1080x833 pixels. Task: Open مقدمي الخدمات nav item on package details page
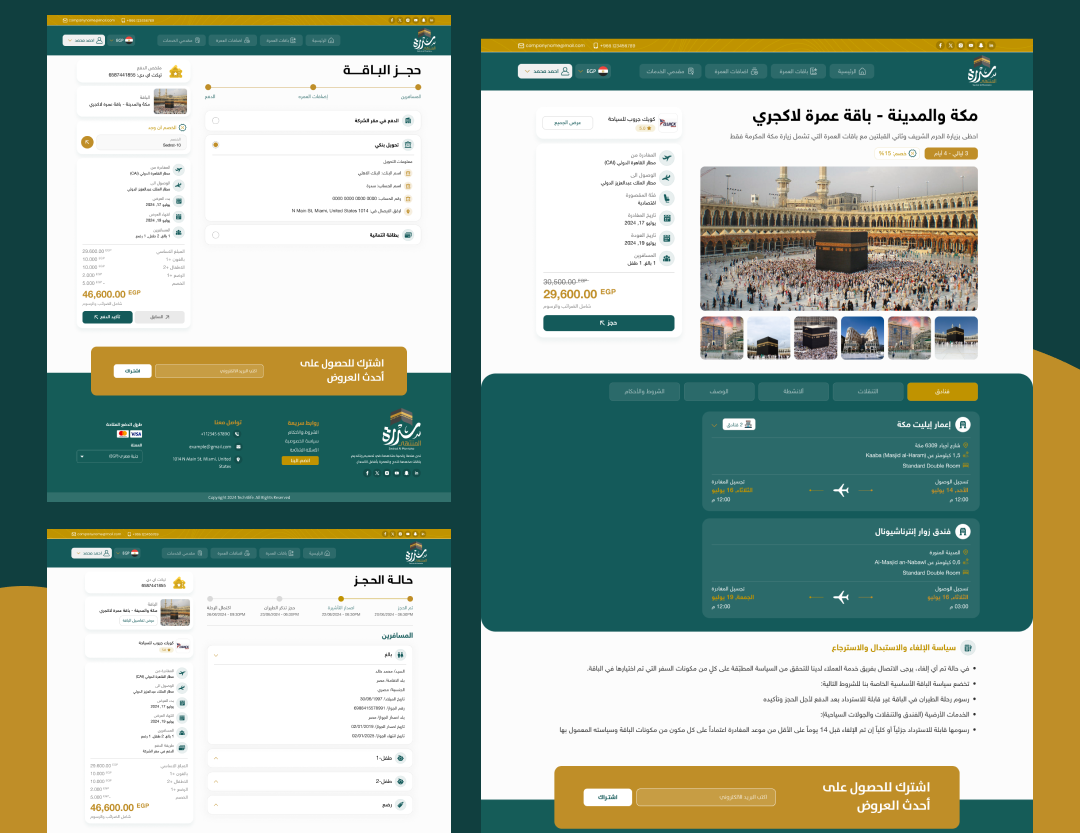pos(670,71)
